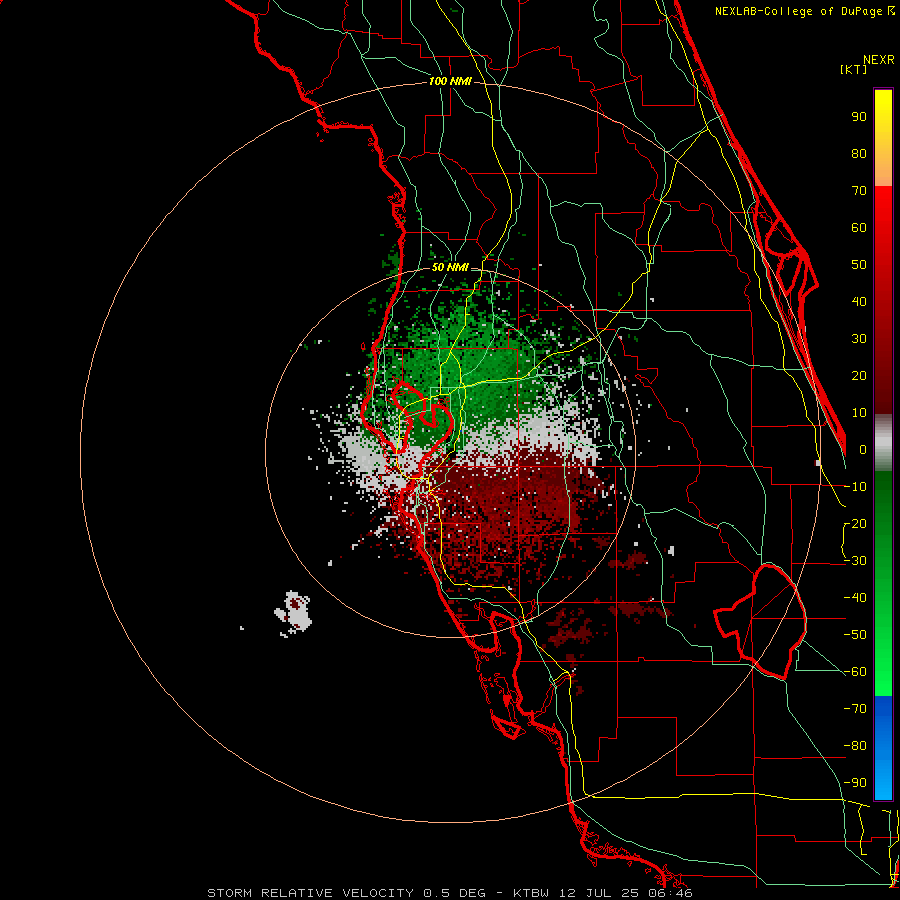This screenshot has width=900, height=900.
Task: Select the 100 NMI range ring label
Action: 449,82
